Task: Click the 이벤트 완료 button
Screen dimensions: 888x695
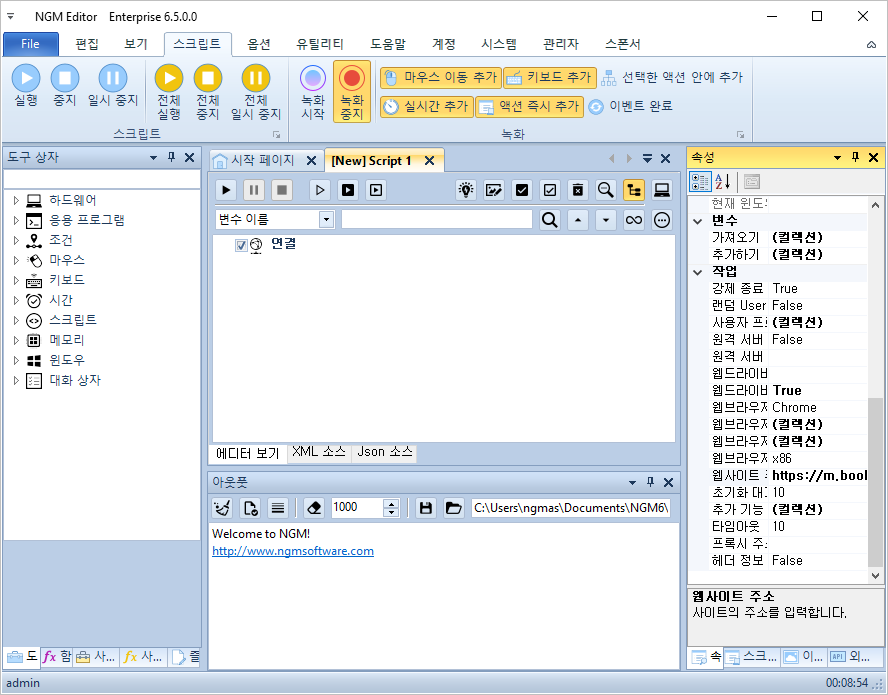Action: pos(630,106)
